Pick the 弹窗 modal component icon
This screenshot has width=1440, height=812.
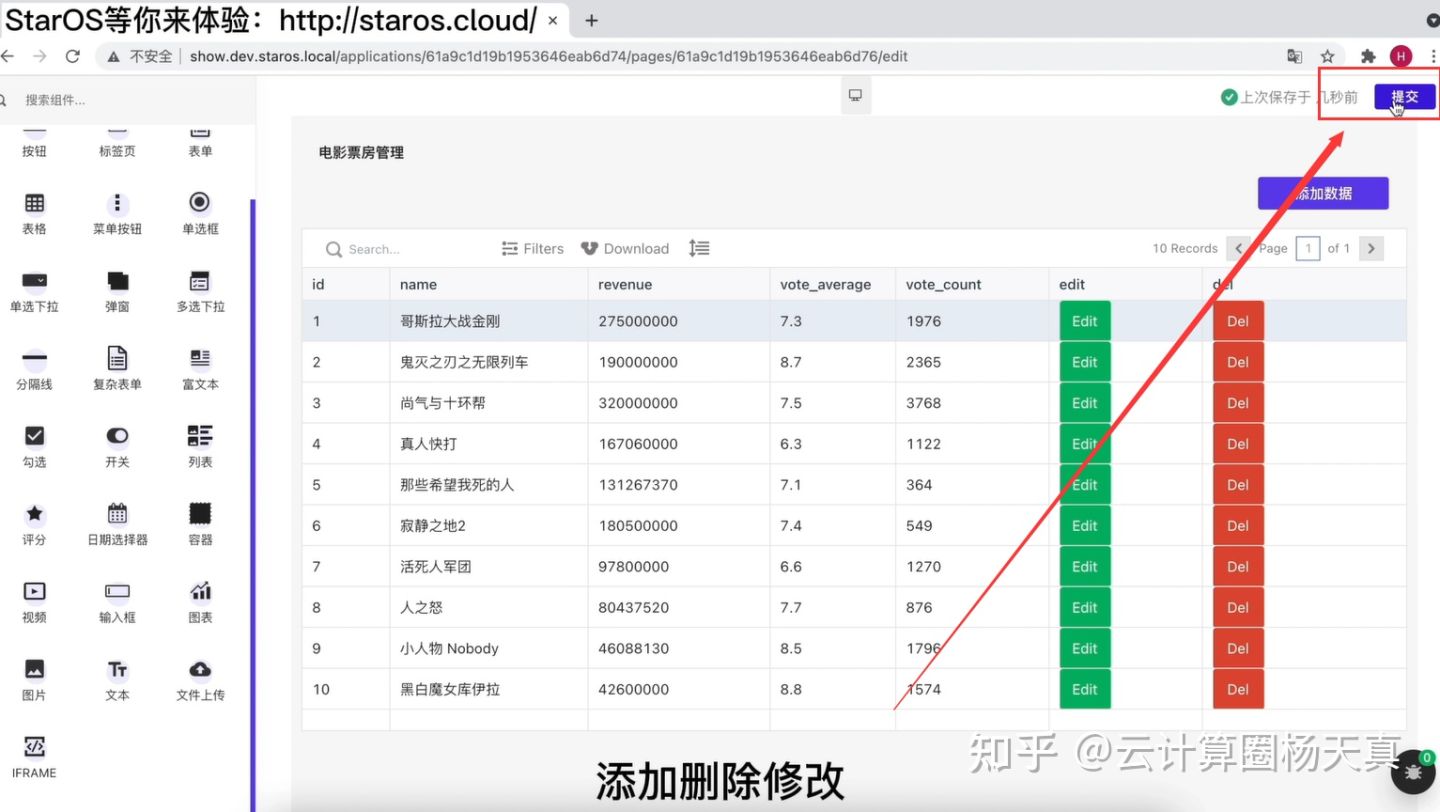pyautogui.click(x=117, y=281)
